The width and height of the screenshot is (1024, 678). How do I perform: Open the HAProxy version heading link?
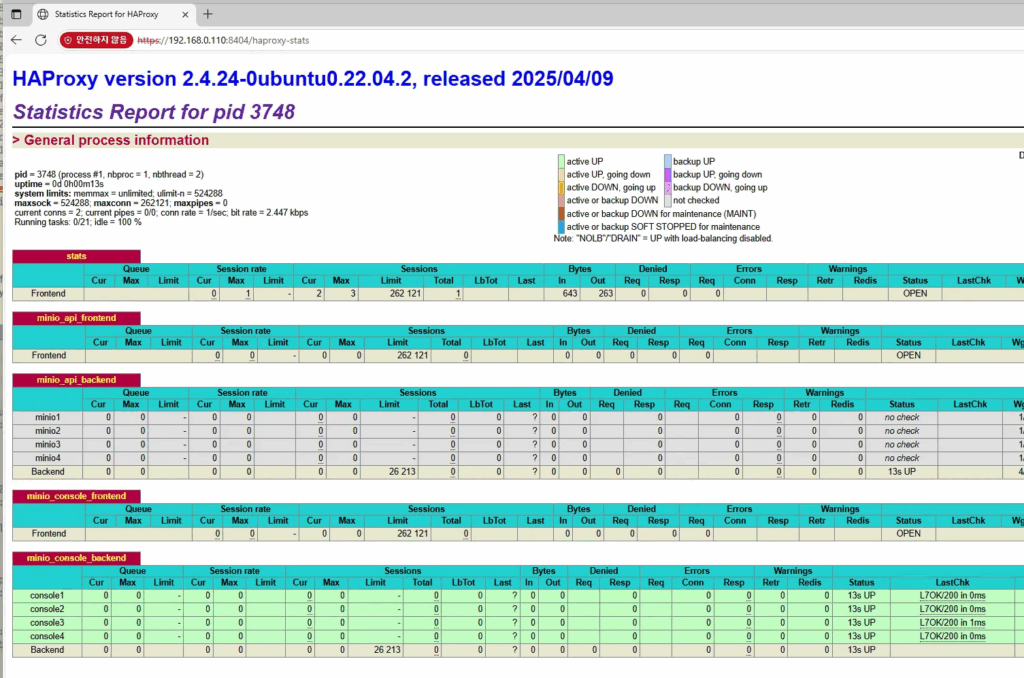click(313, 78)
